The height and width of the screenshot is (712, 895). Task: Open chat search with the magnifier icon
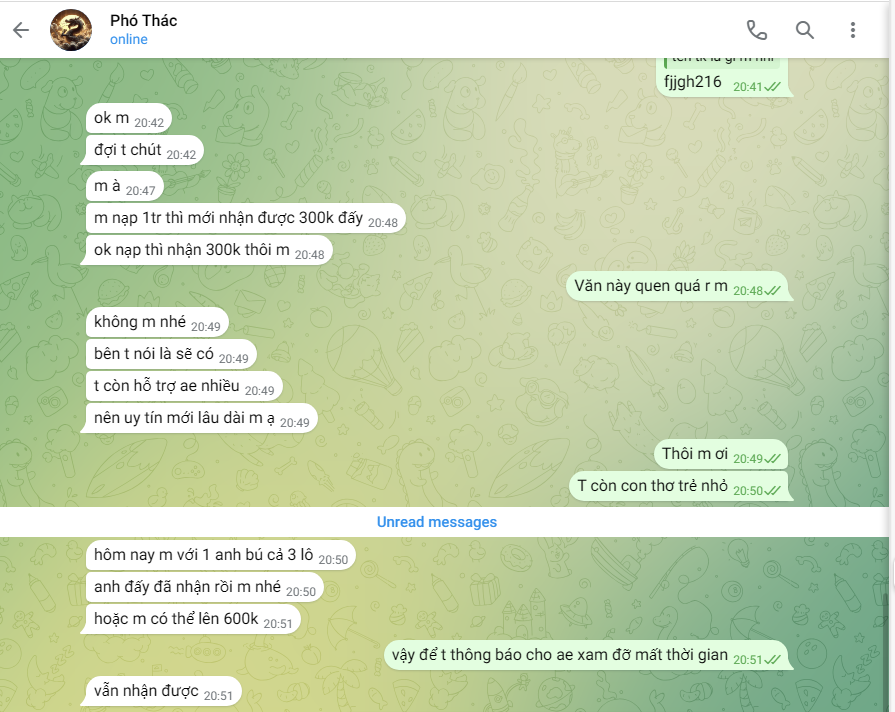tap(805, 30)
